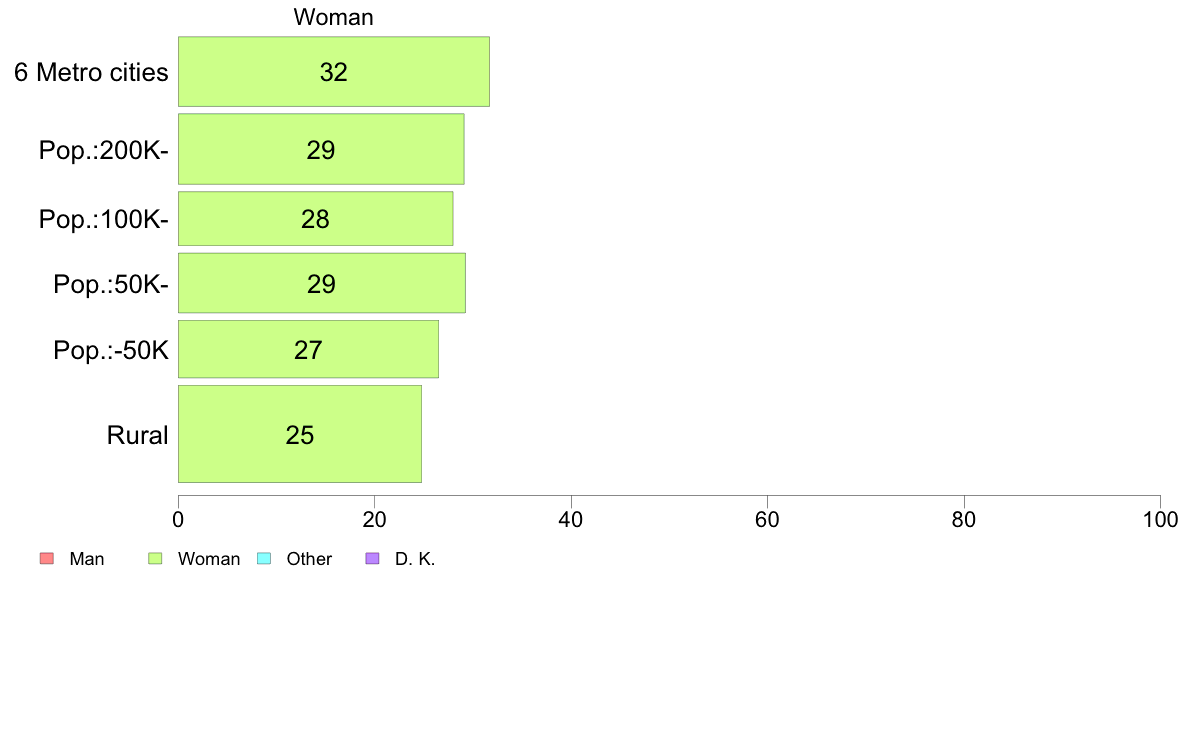Click the purple D. K. legend swatch
Screen dimensions: 1188x736
point(373,559)
